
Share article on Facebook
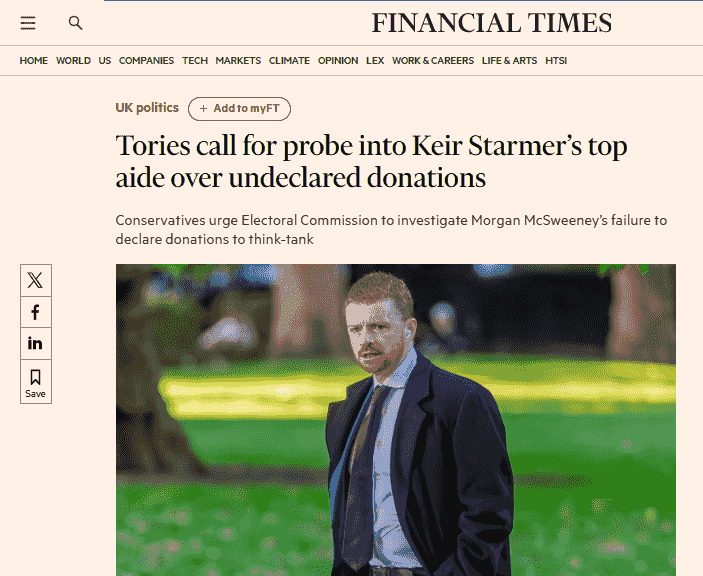(x=35, y=312)
